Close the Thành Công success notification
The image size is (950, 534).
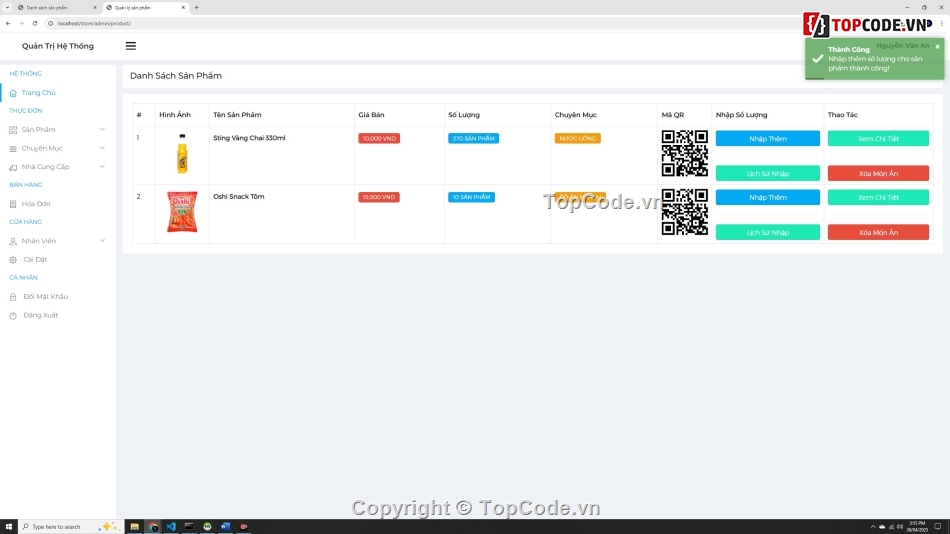click(x=937, y=47)
